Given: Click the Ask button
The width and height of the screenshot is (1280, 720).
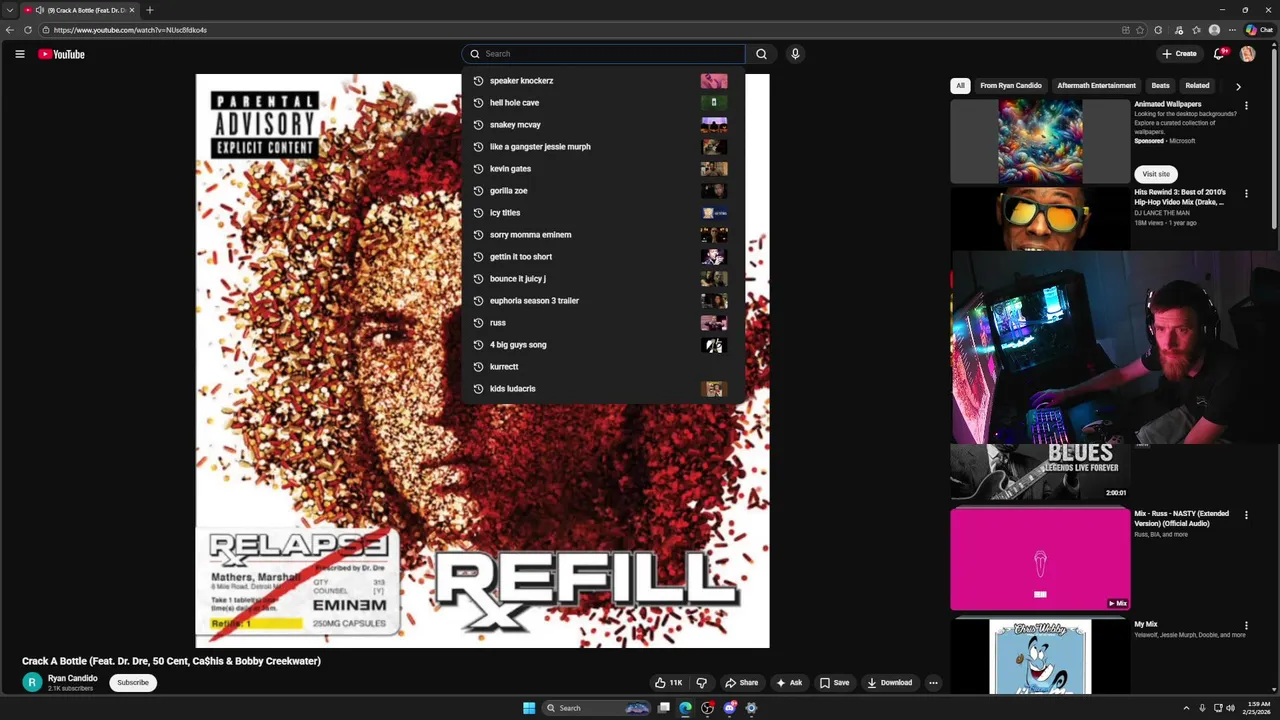Looking at the screenshot, I should click(x=789, y=683).
